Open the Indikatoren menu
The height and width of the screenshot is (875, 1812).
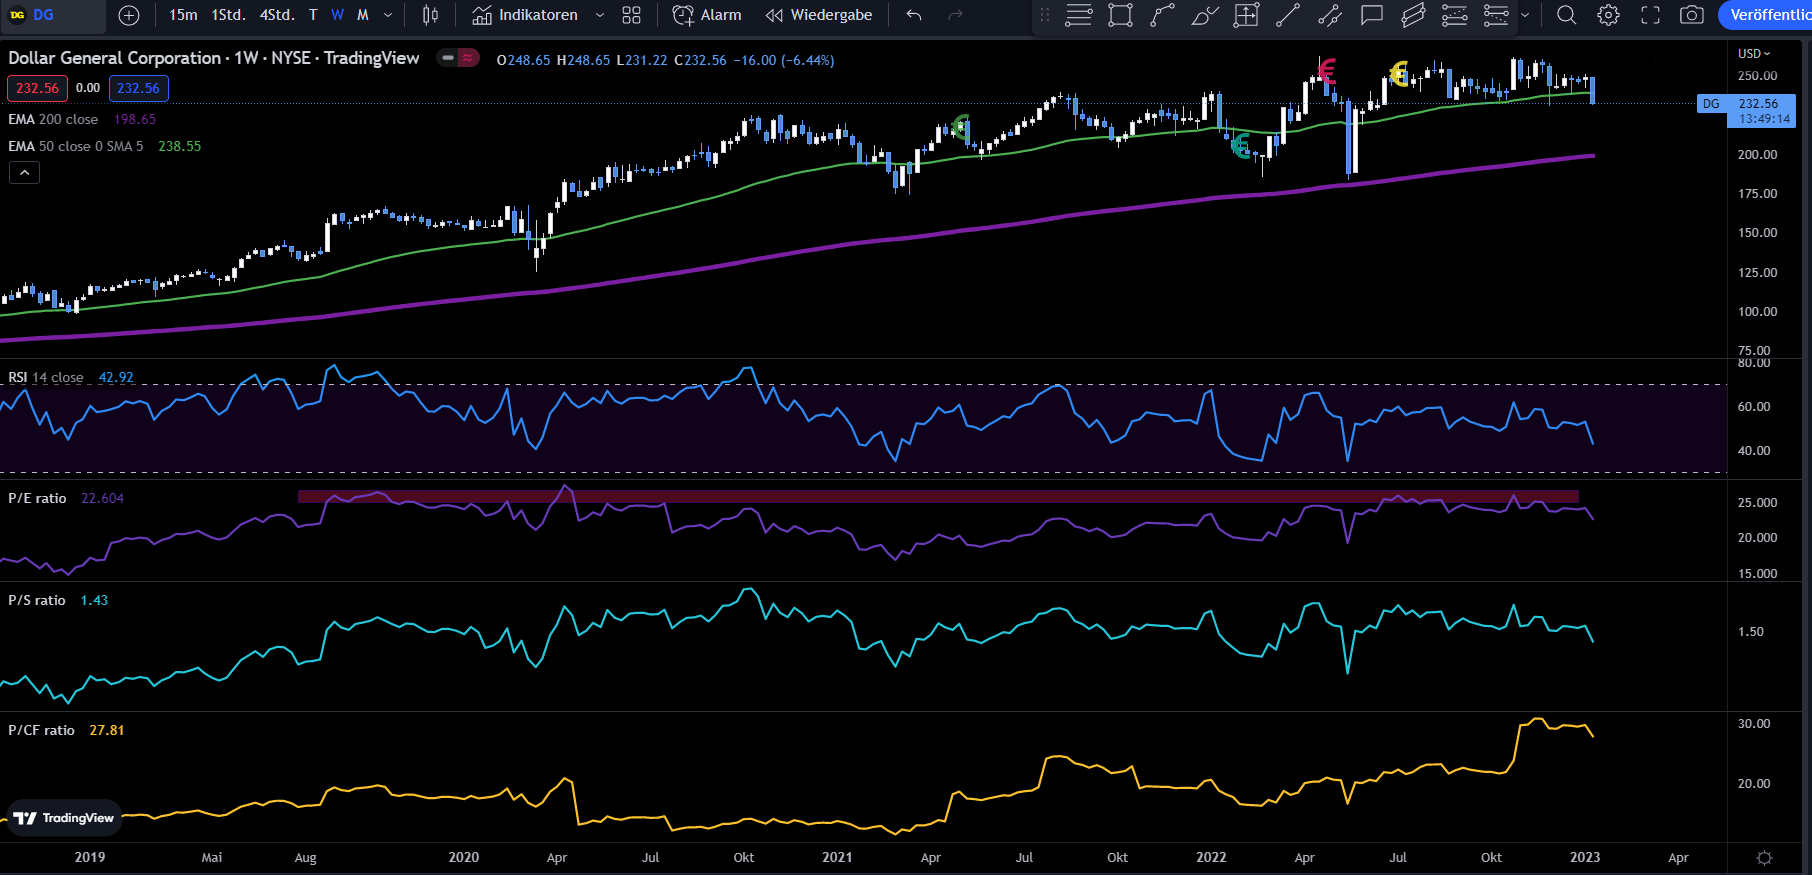[x=526, y=15]
